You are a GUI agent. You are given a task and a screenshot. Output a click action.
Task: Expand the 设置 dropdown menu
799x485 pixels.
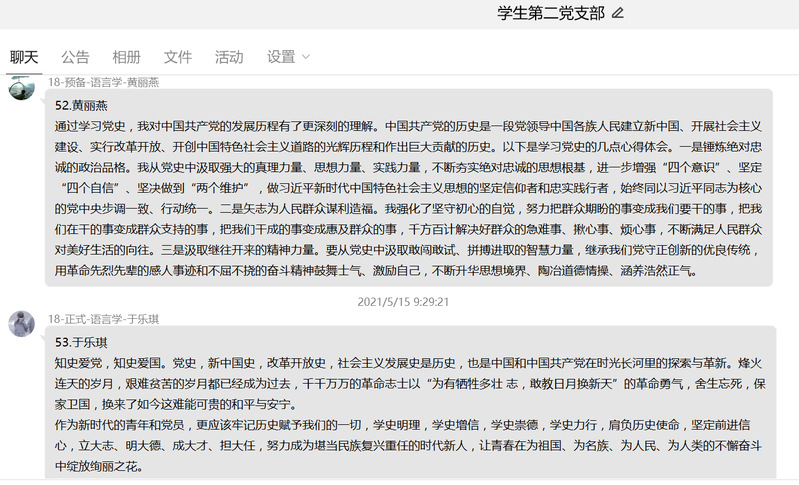[288, 57]
